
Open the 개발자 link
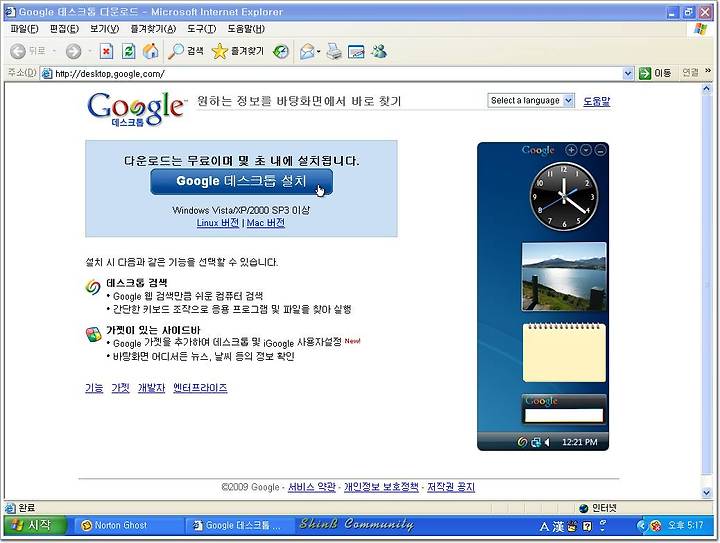151,388
